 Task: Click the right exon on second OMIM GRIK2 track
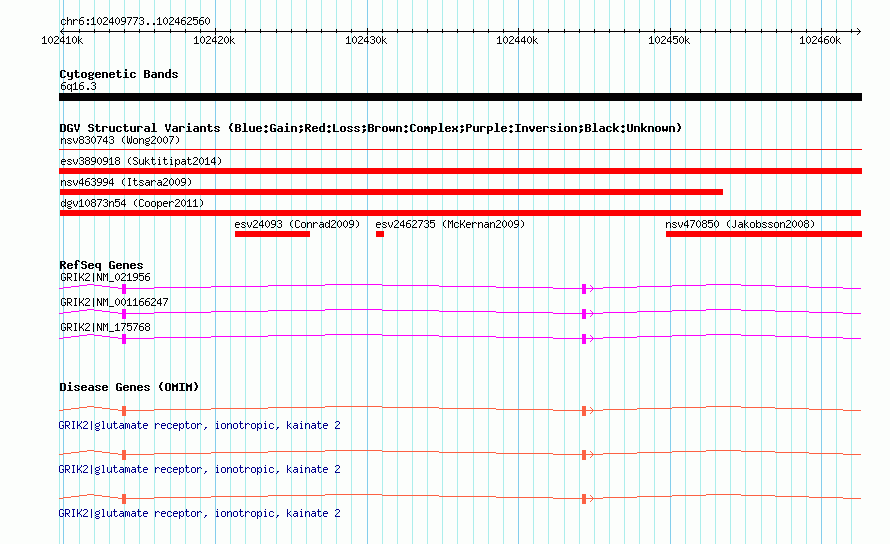583,455
